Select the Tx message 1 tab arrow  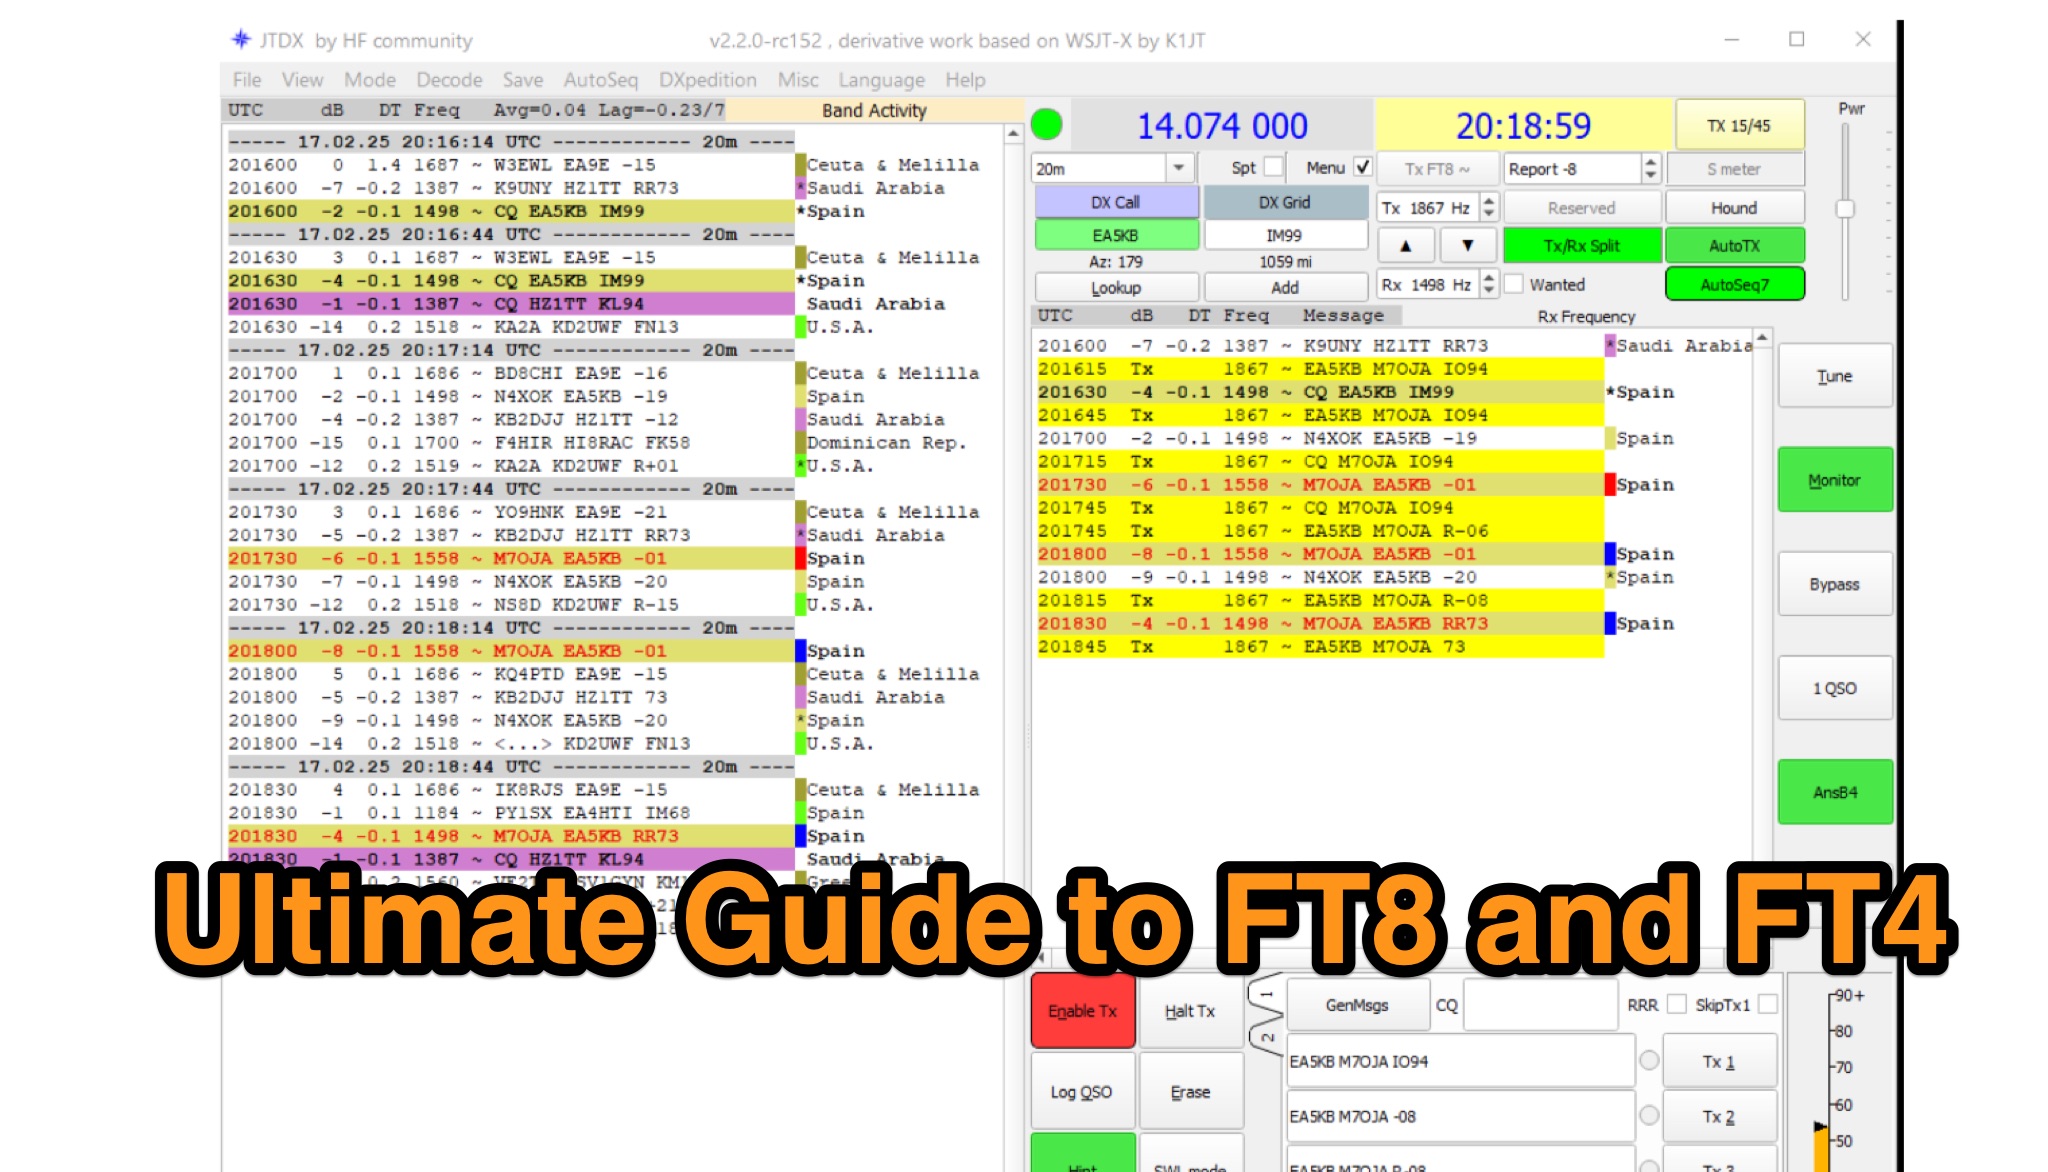(1267, 995)
